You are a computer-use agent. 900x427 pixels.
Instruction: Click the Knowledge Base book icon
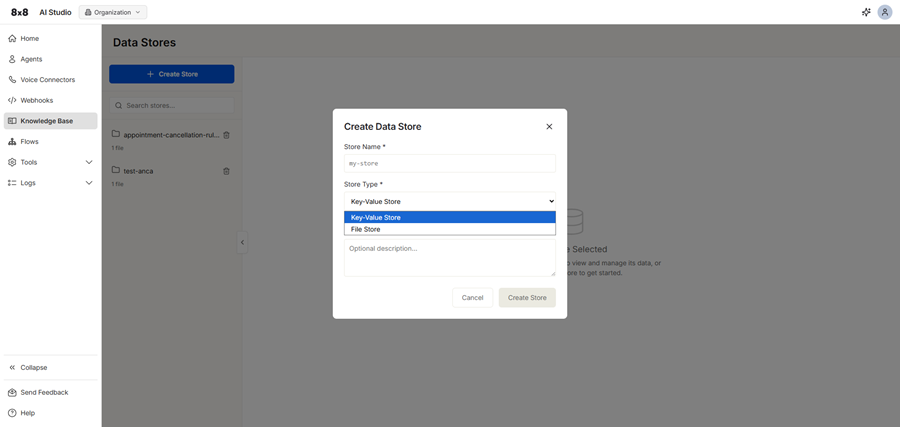point(12,121)
